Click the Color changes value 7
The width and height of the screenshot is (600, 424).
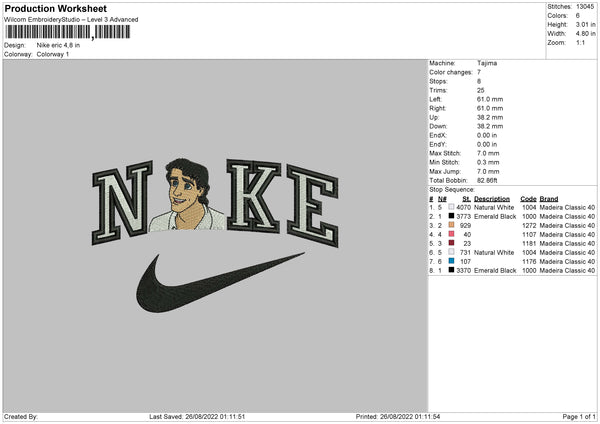coord(479,72)
